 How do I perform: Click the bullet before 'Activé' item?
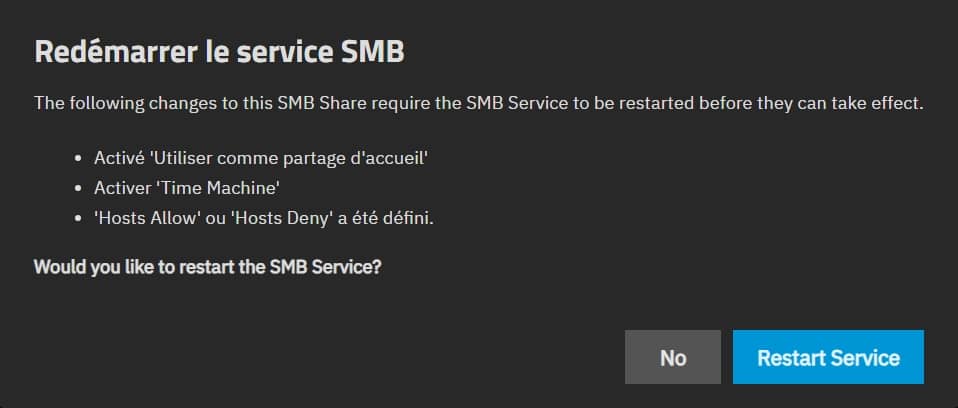(79, 158)
